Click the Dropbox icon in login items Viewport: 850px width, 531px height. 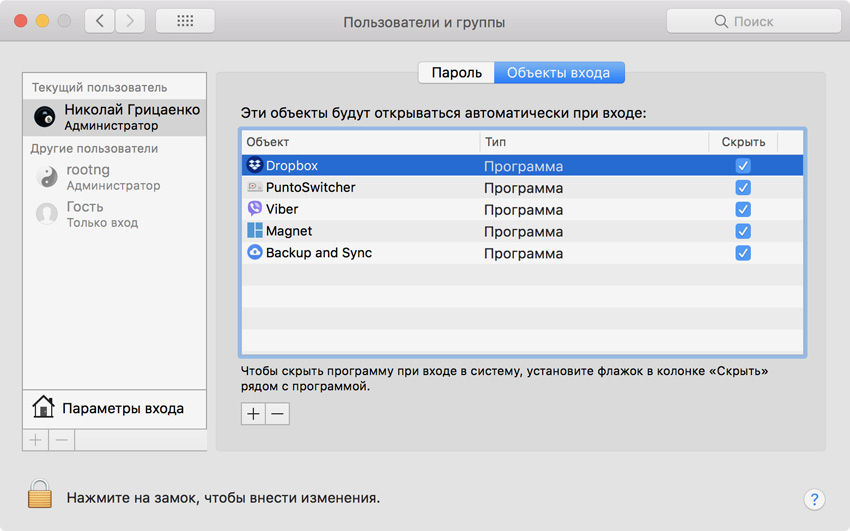[255, 165]
